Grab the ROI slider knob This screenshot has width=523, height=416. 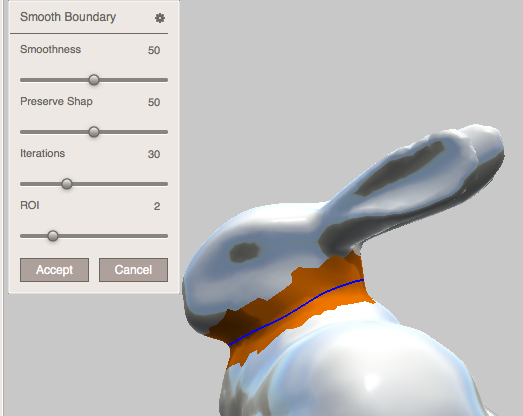(53, 236)
